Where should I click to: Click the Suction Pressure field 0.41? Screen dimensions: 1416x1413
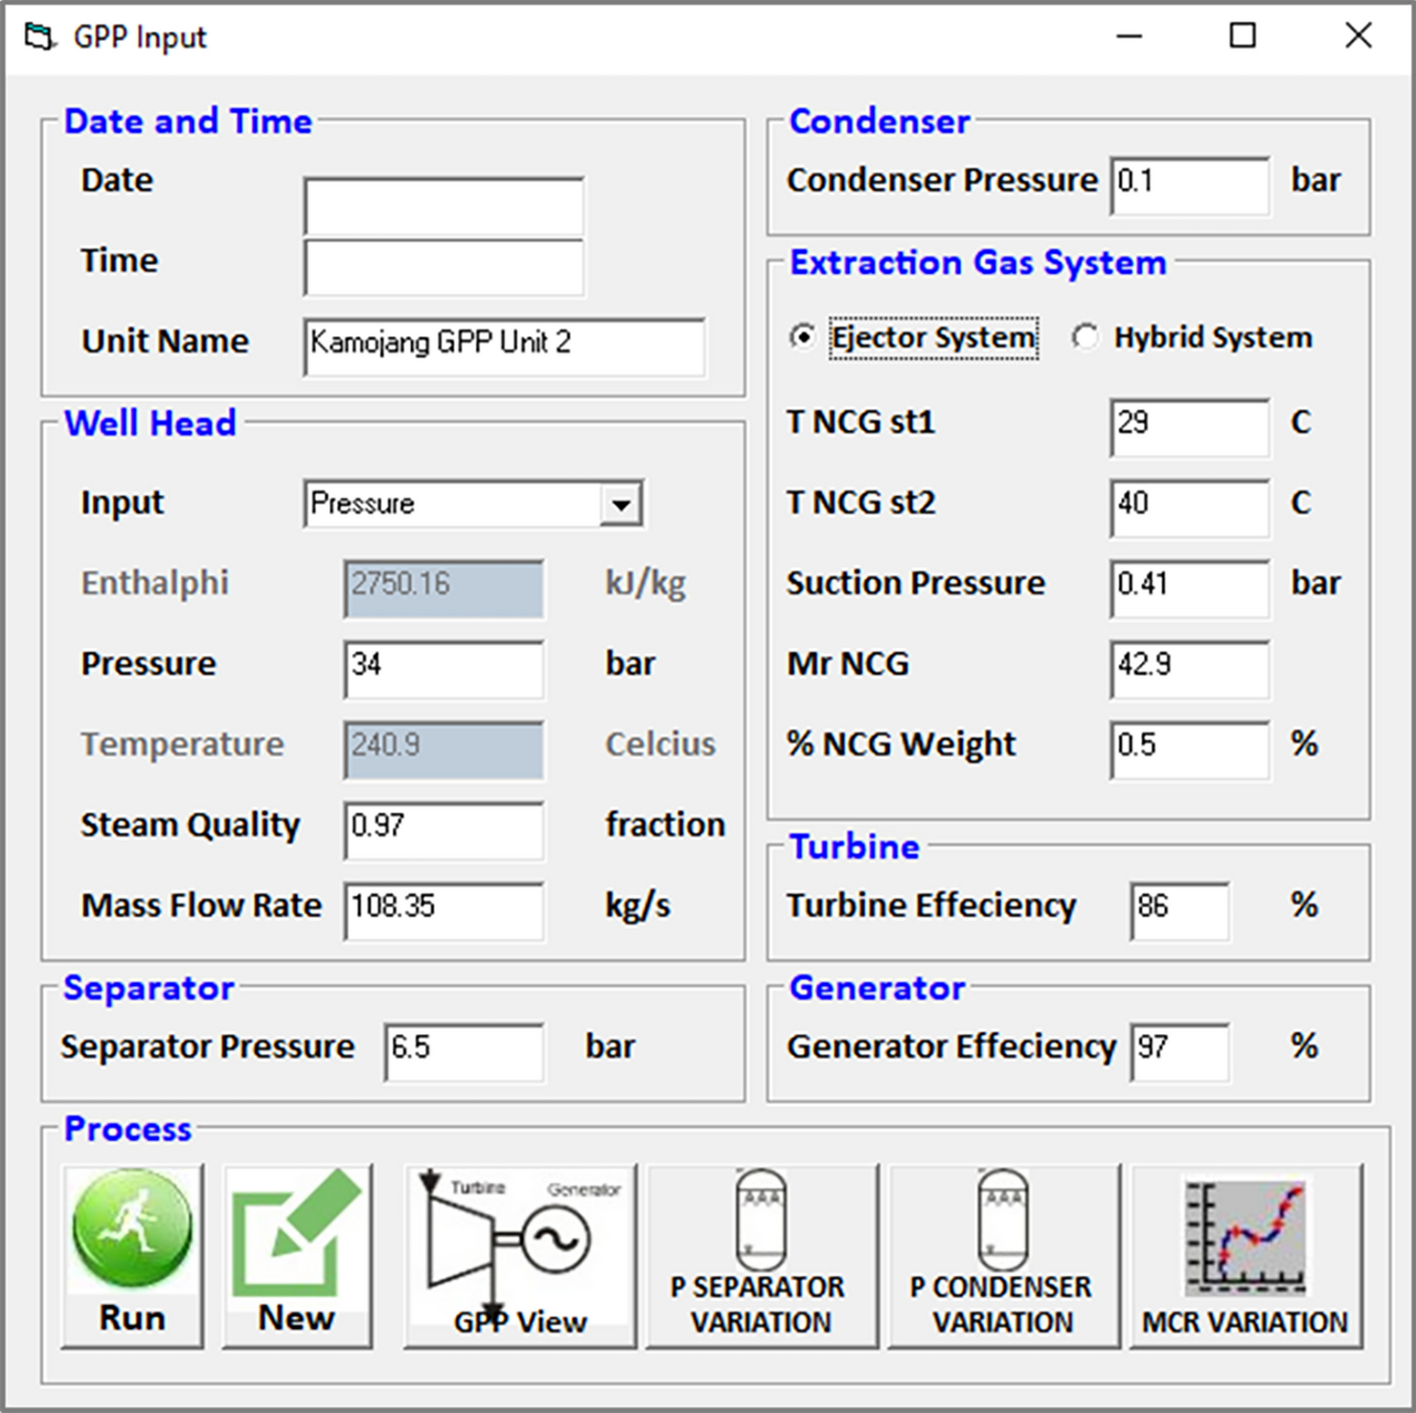point(1191,589)
